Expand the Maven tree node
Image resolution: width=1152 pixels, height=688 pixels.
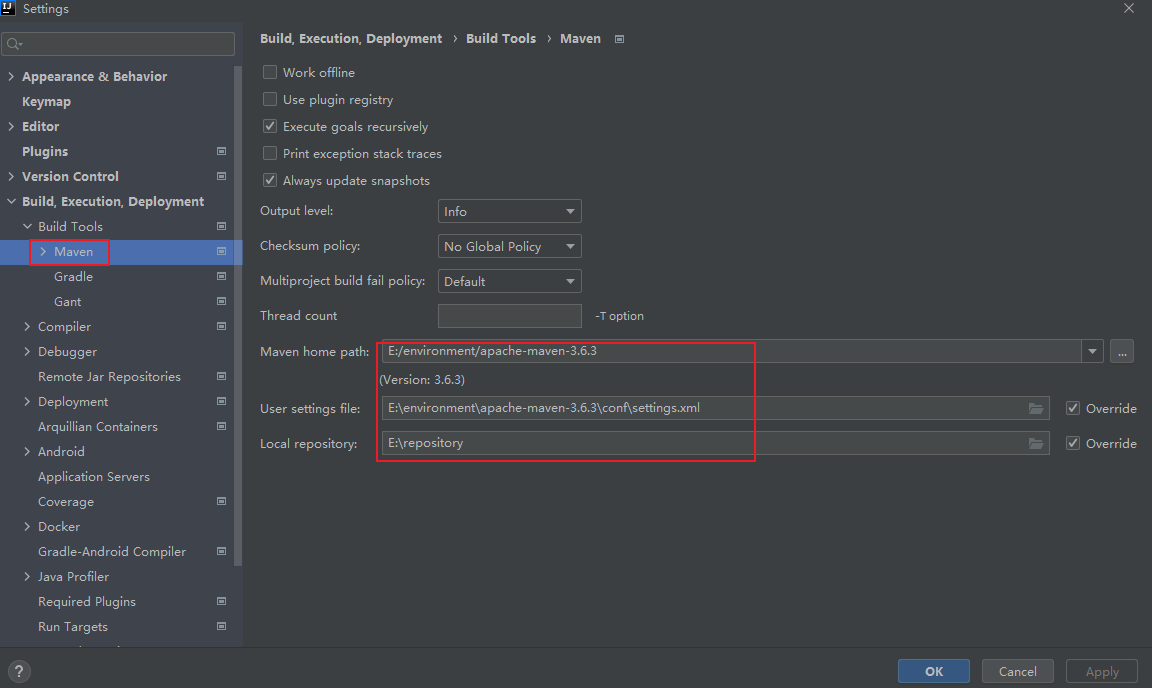(43, 252)
